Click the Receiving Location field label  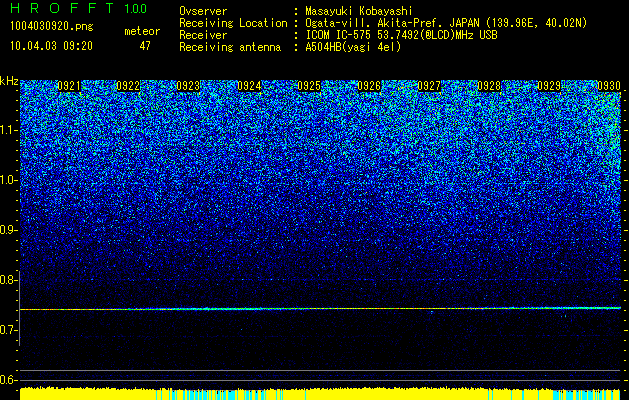click(x=233, y=23)
